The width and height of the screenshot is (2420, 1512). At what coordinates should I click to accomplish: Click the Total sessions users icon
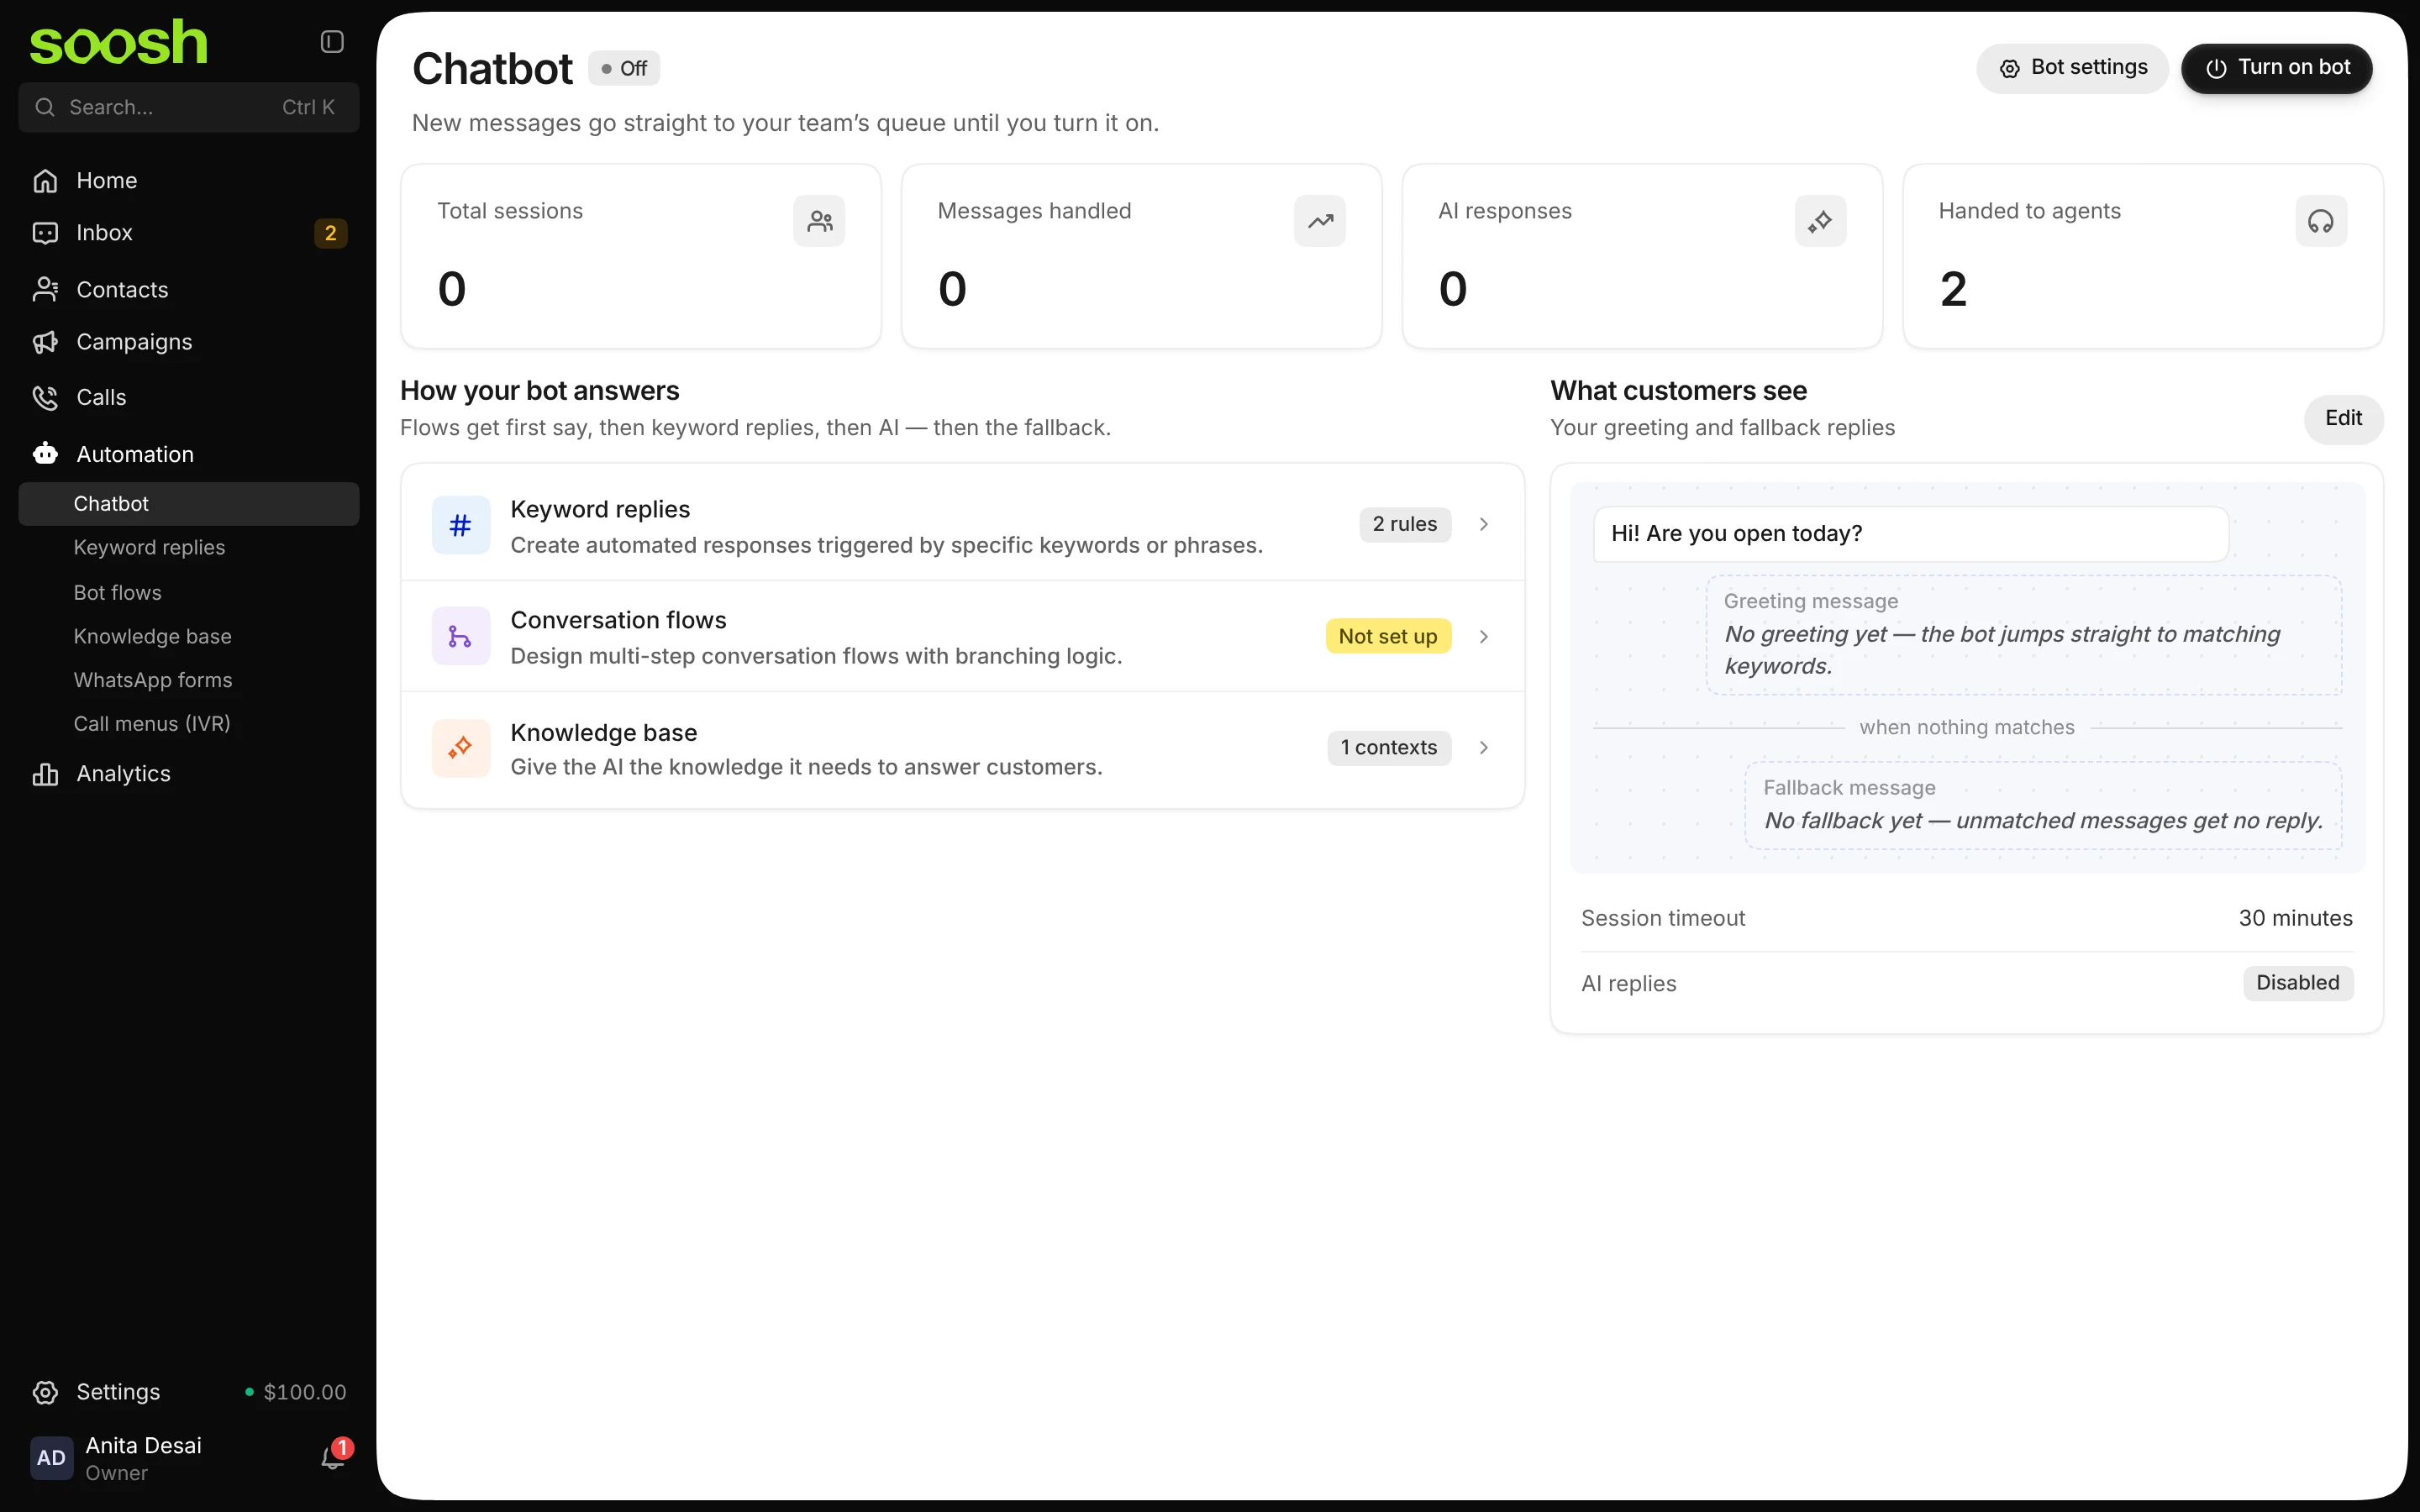coord(819,221)
